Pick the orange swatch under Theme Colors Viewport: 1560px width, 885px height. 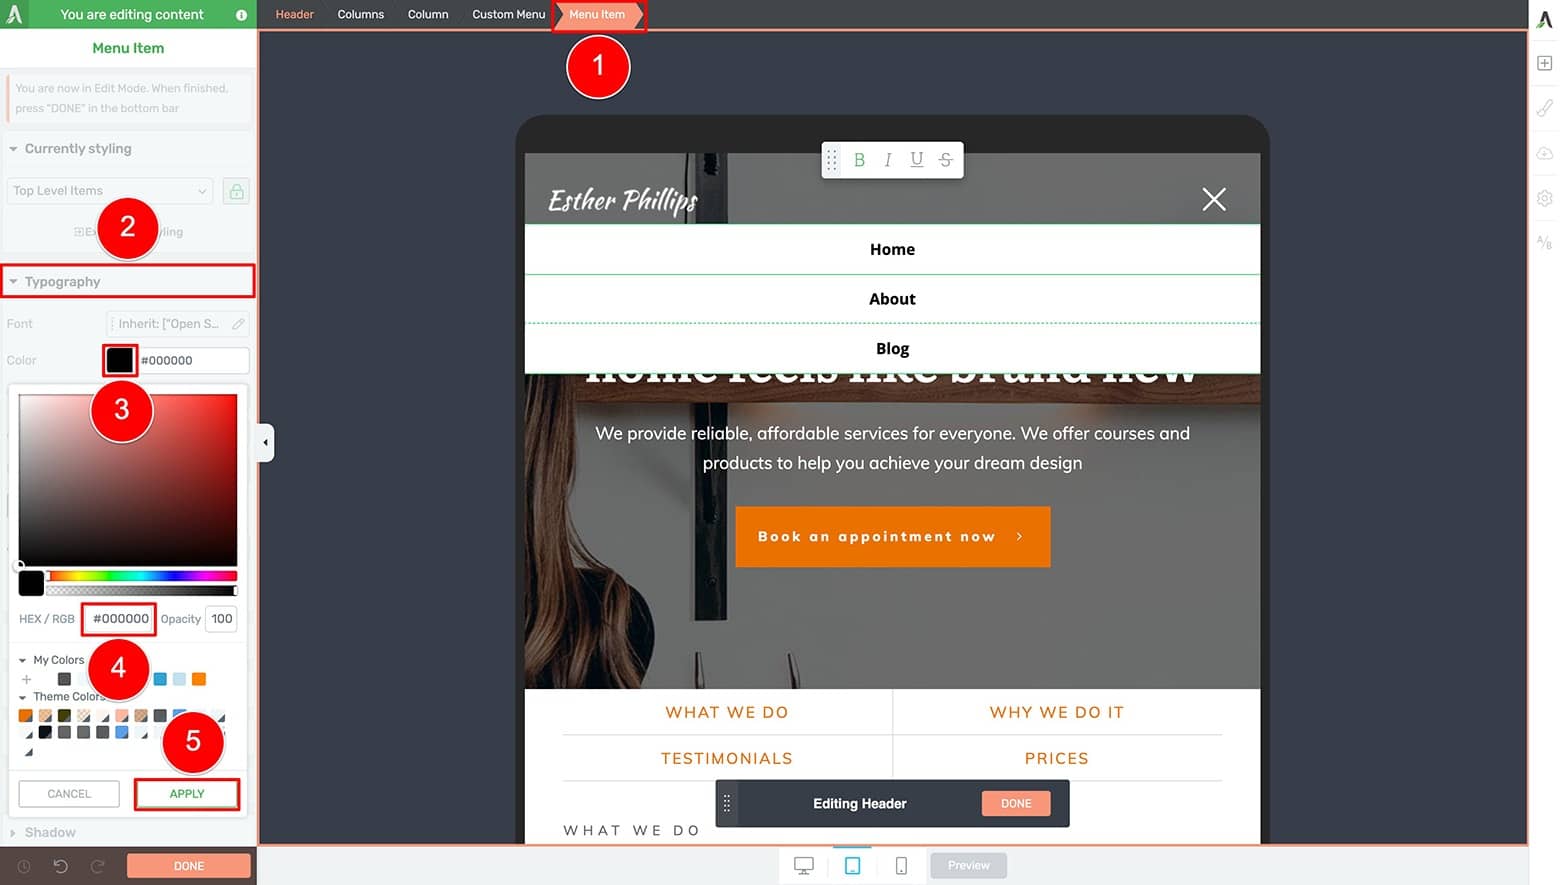tap(25, 715)
